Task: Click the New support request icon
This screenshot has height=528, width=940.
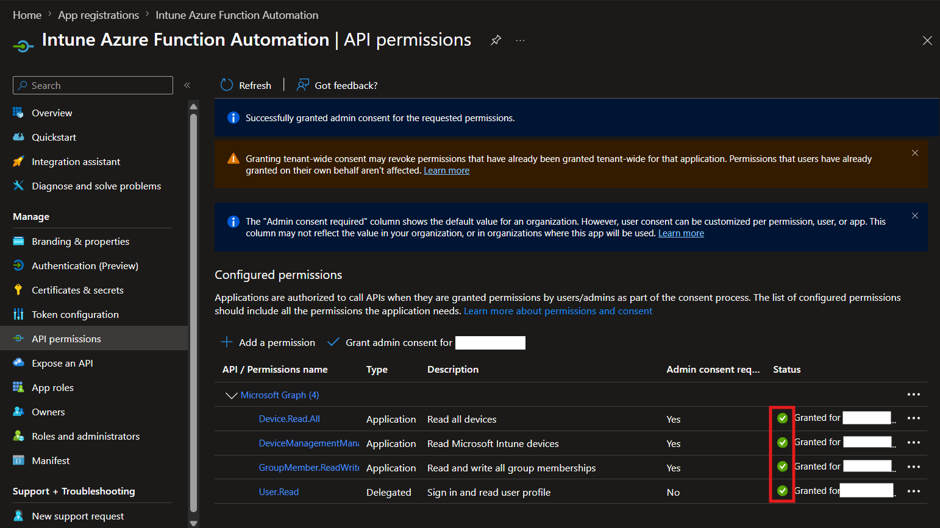Action: 19,516
